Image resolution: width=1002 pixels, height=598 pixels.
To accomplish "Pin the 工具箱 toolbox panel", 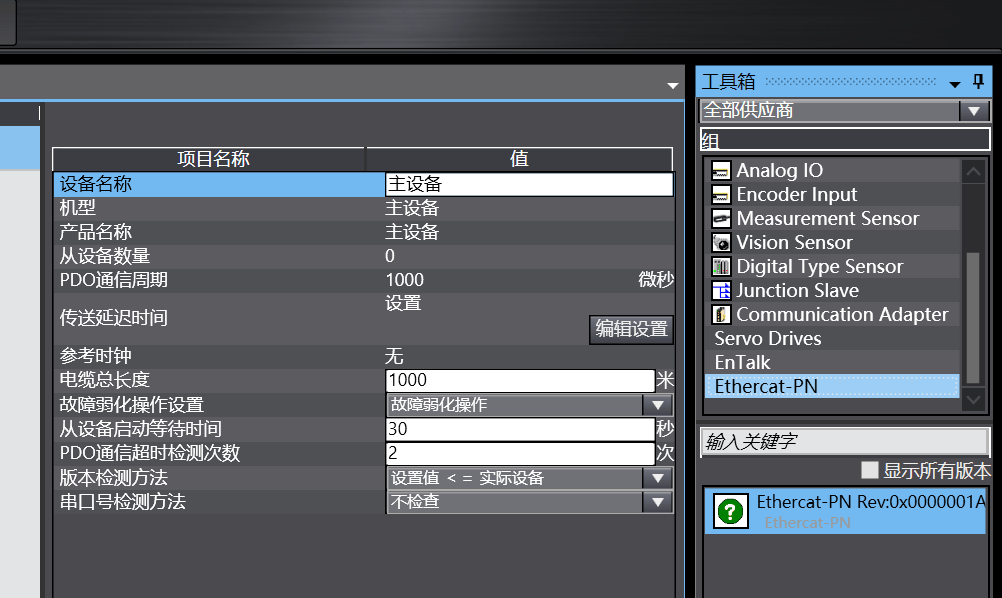I will tap(978, 81).
